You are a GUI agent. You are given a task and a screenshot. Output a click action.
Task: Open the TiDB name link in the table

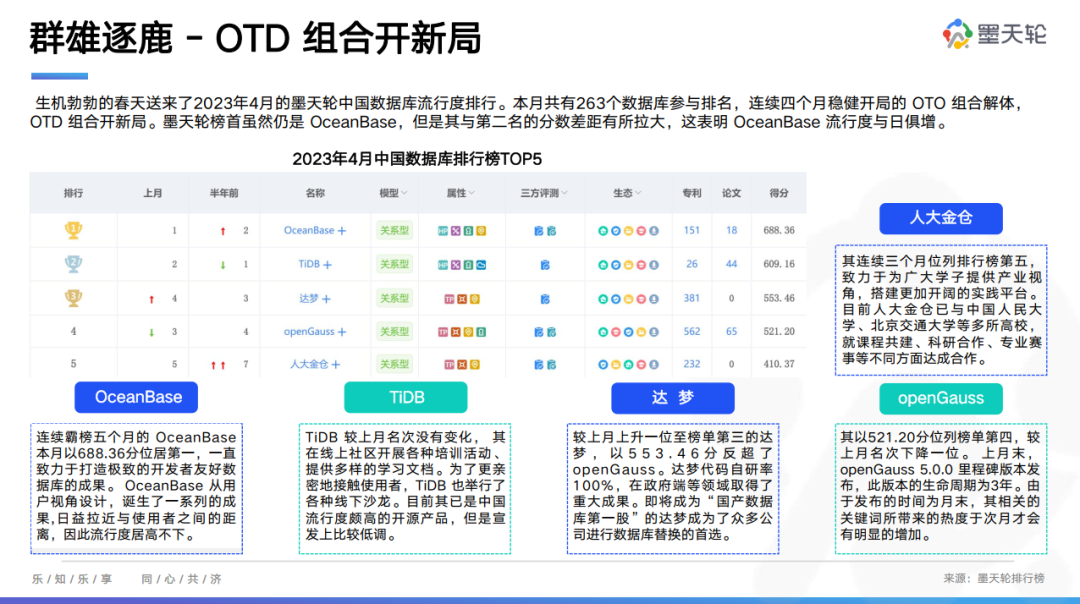pos(309,264)
